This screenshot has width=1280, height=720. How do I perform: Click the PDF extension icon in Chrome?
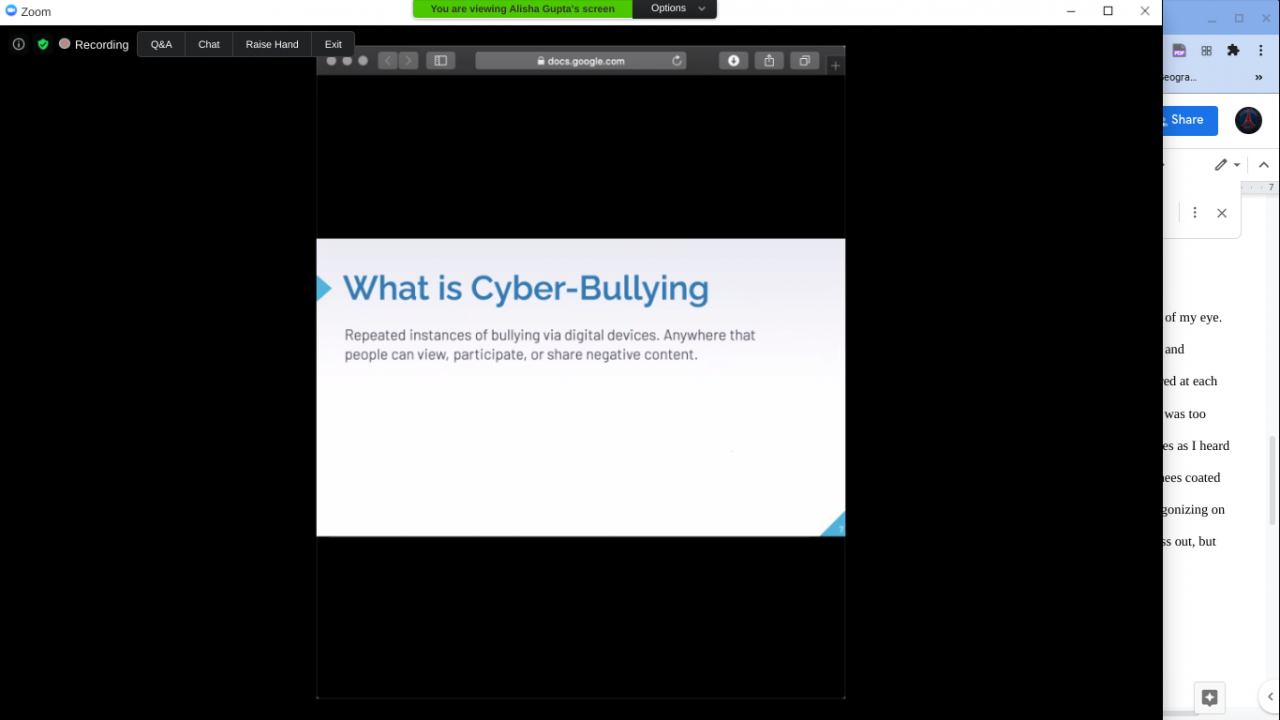[x=1179, y=51]
